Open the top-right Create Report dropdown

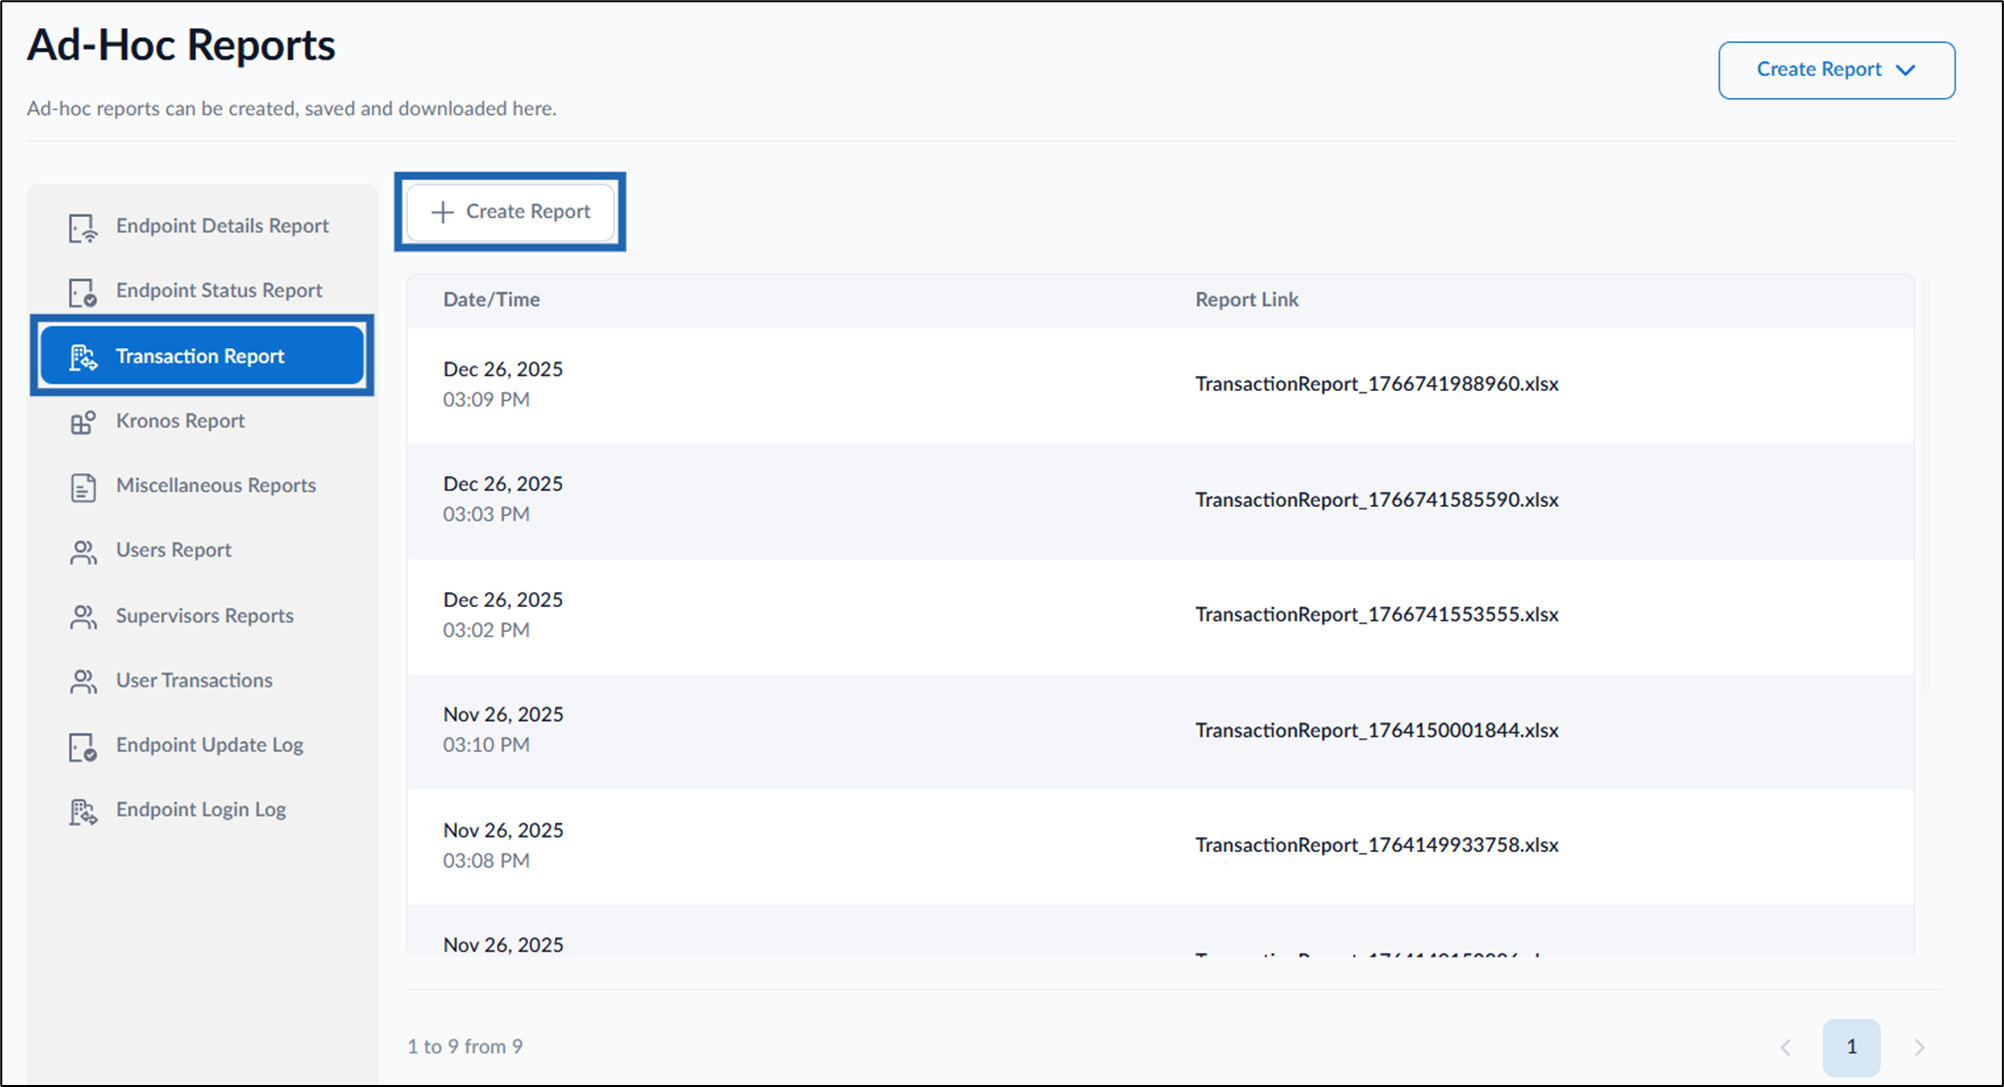pyautogui.click(x=1836, y=70)
